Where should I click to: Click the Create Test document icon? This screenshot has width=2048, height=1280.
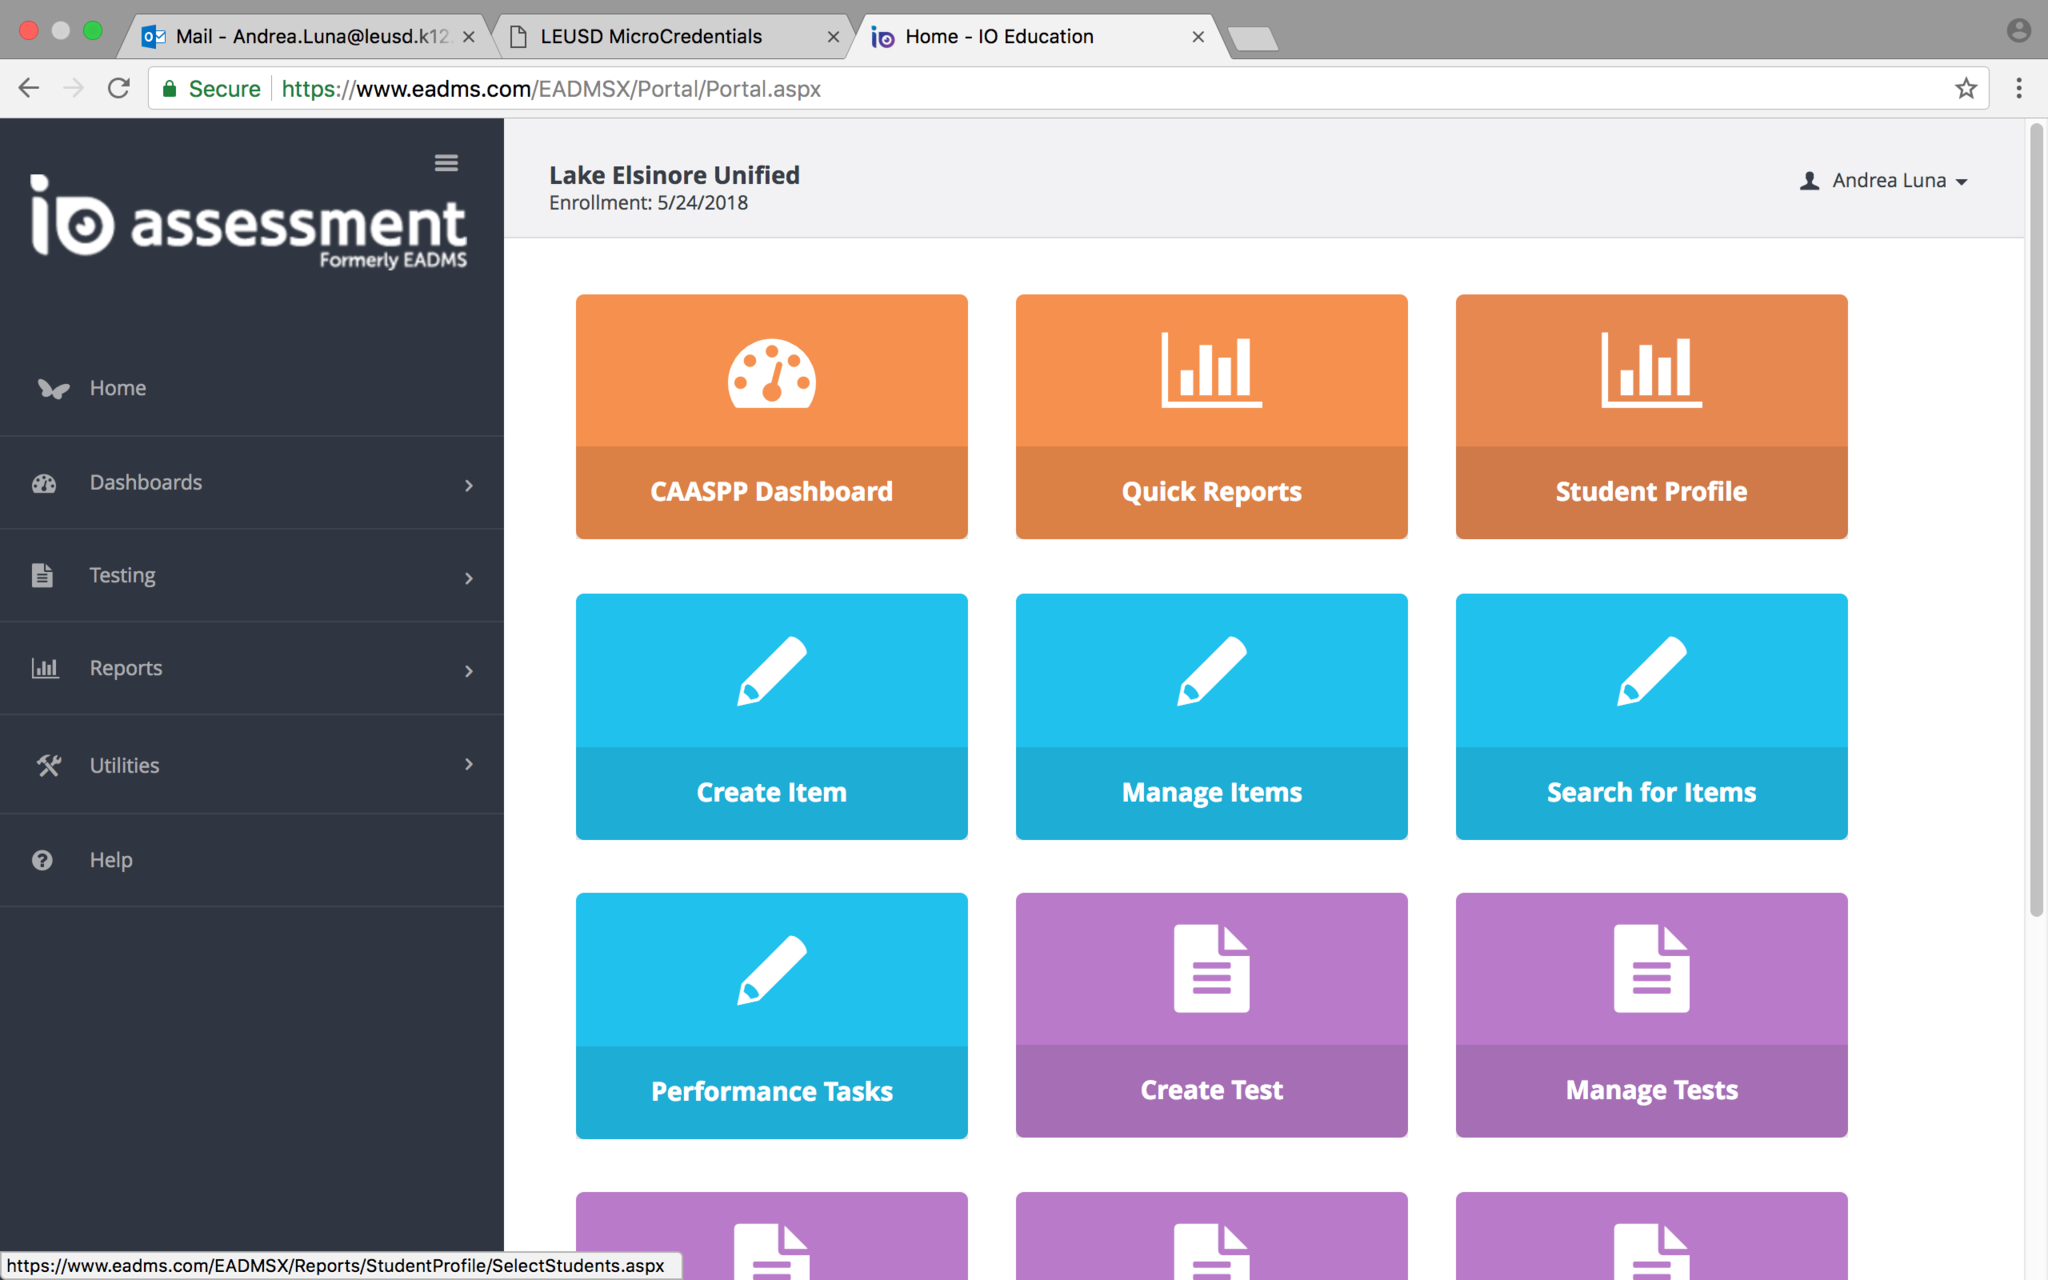pos(1211,968)
